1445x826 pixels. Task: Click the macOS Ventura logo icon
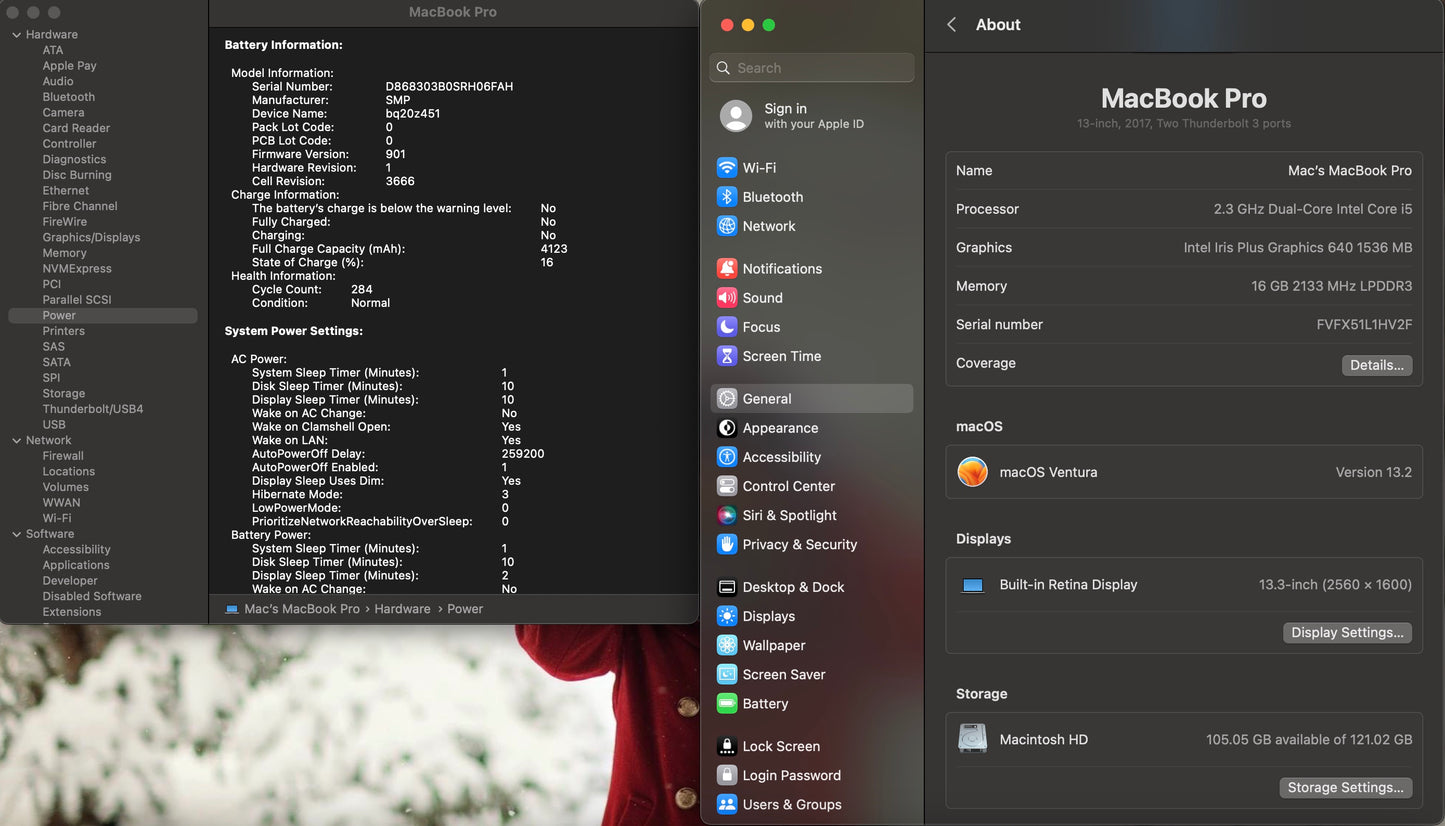972,472
